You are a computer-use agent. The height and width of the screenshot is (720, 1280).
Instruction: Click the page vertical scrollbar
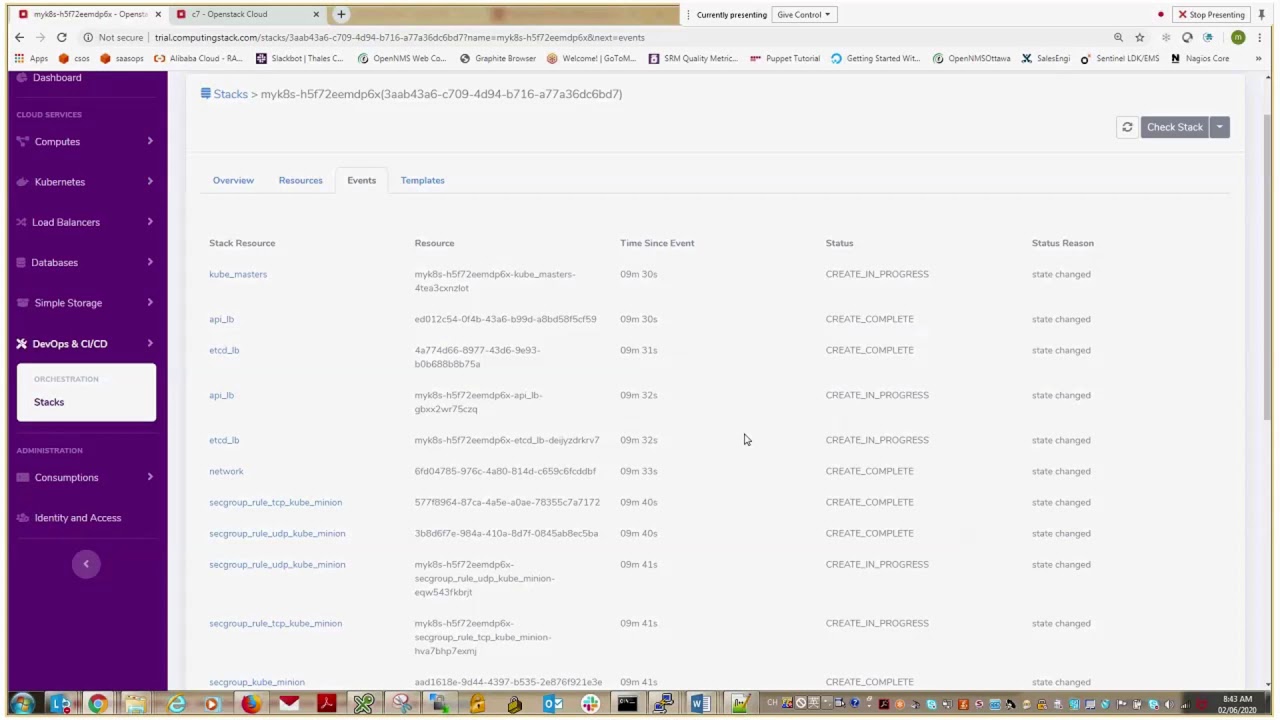tap(1267, 268)
